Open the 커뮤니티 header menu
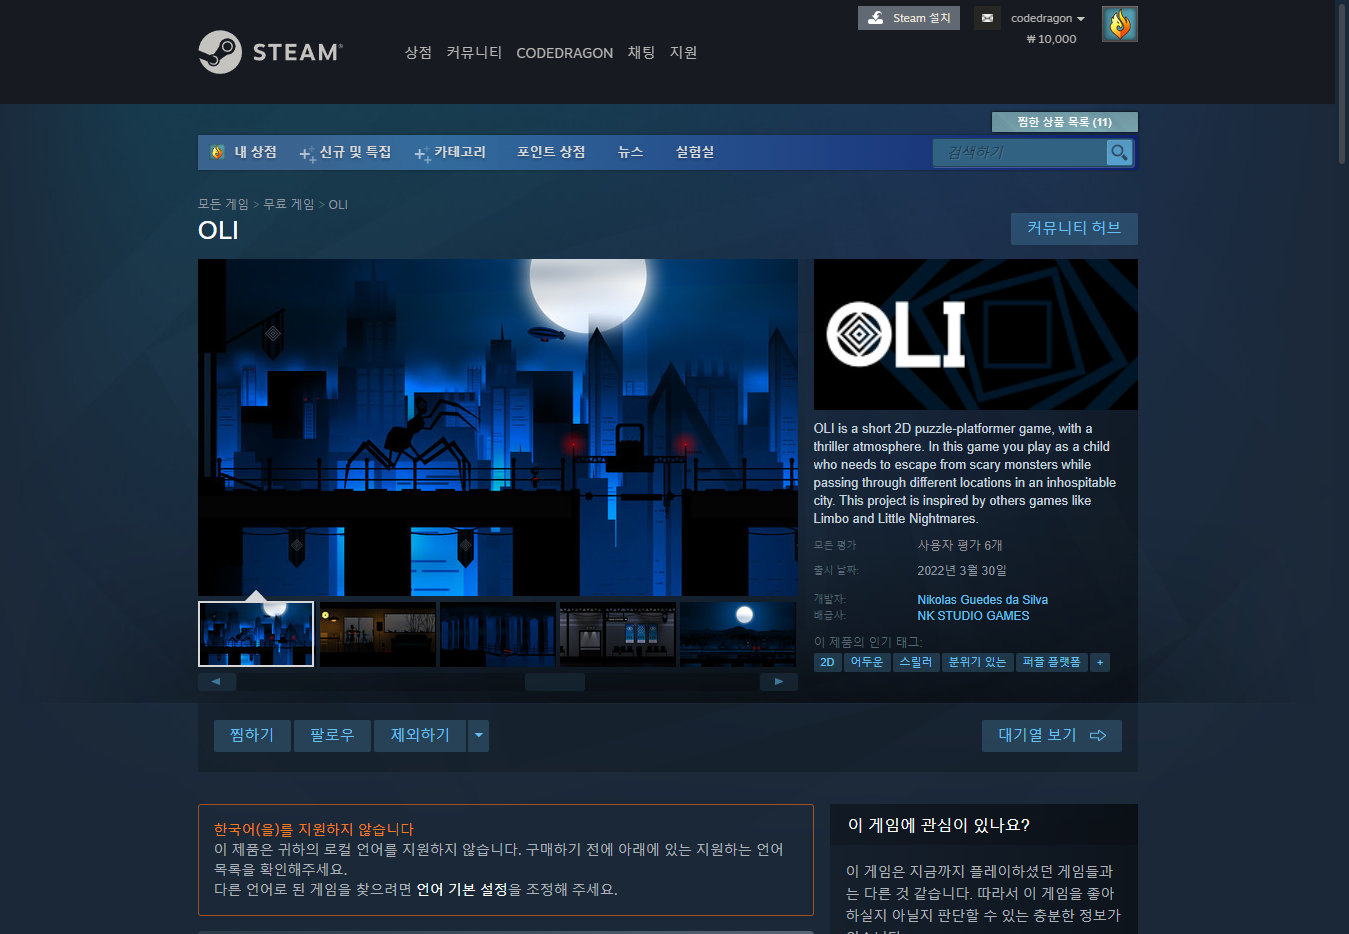The width and height of the screenshot is (1349, 934). tap(474, 52)
